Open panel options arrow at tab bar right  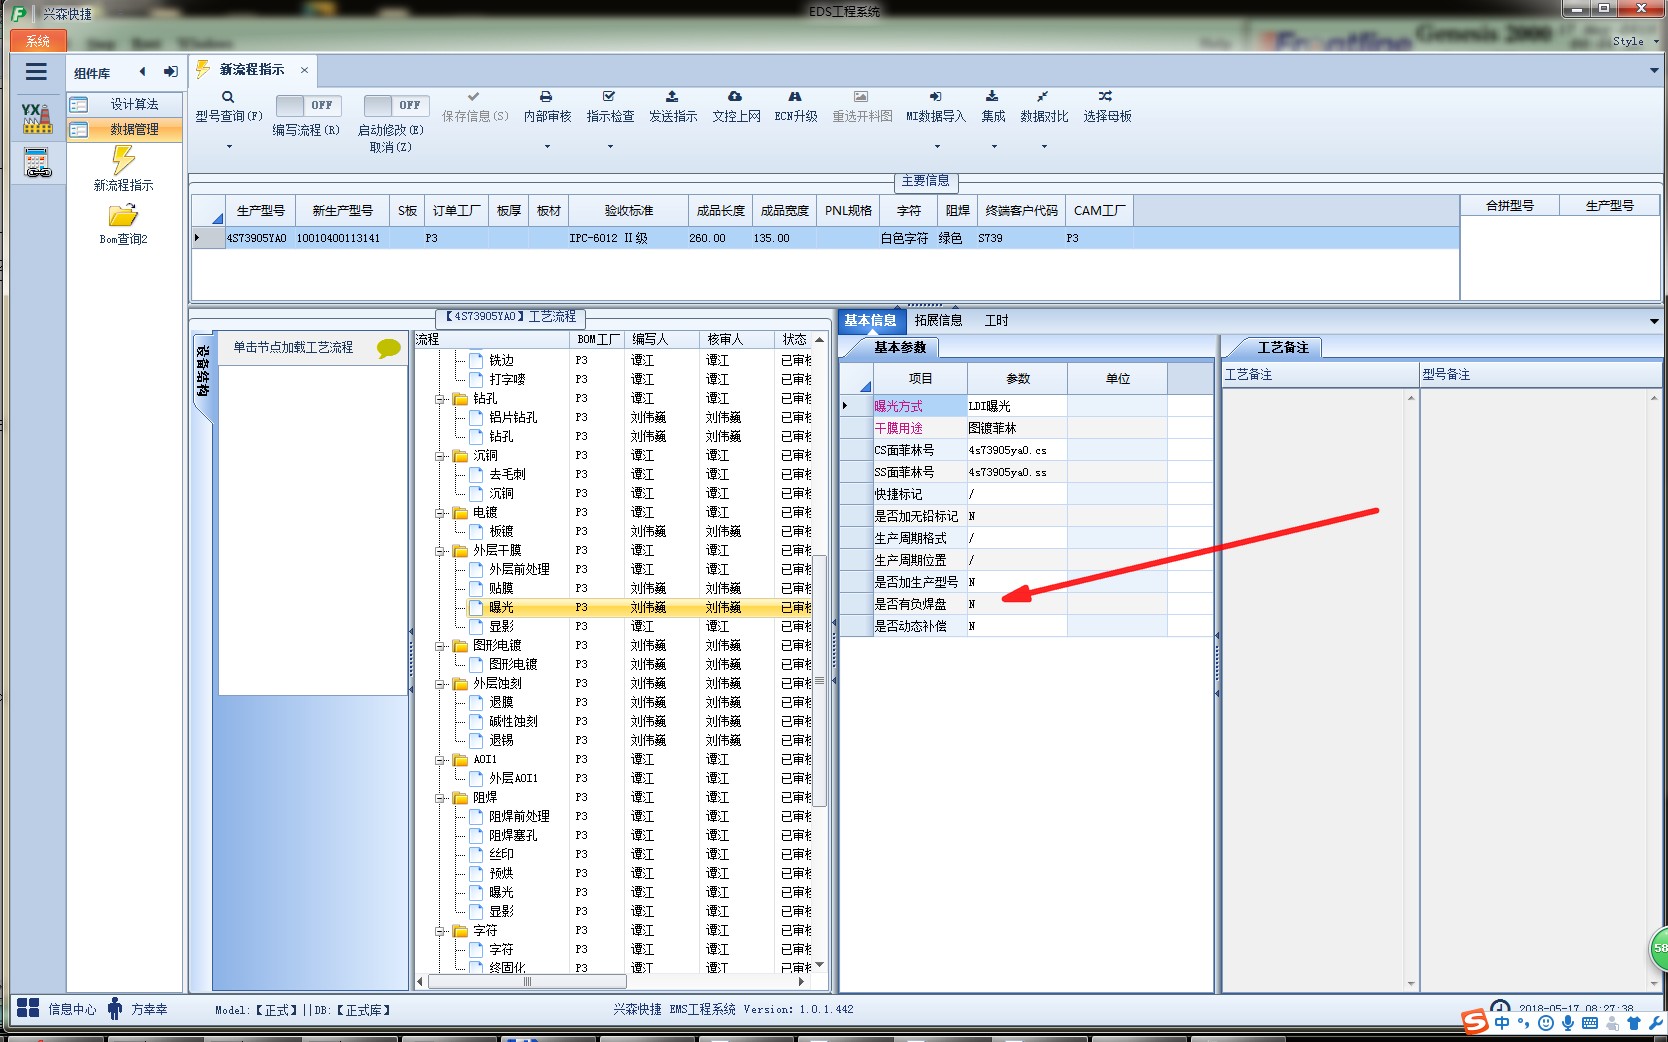coord(1654,70)
